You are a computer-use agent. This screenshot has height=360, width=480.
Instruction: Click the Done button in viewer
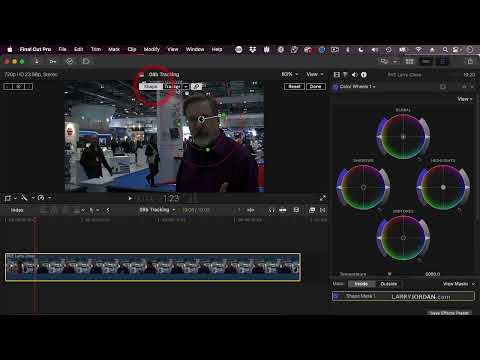tap(315, 86)
